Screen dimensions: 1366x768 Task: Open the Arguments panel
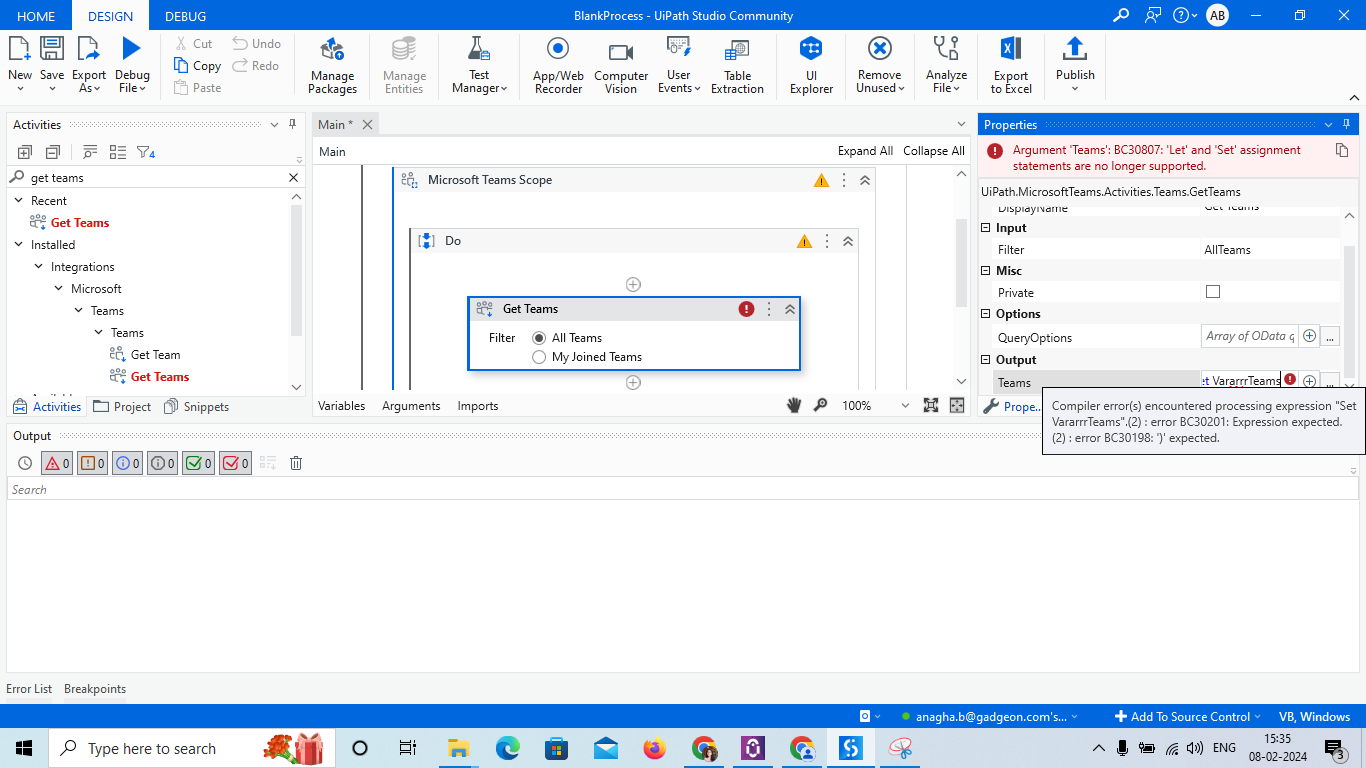point(411,406)
